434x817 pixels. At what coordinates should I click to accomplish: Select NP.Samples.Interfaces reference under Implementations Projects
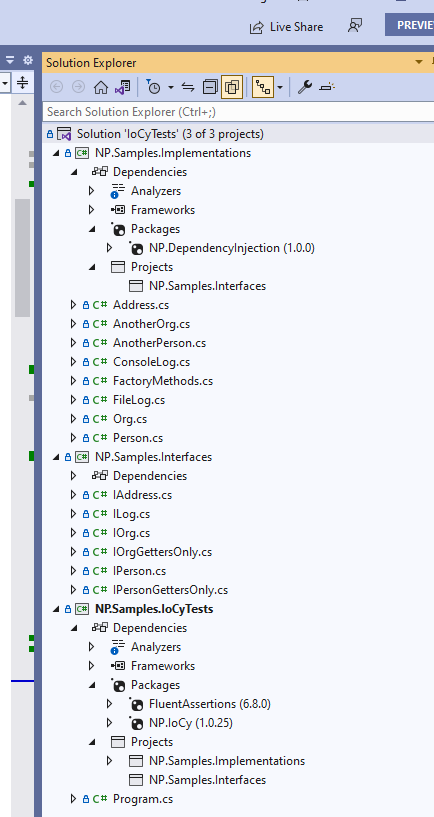point(207,286)
